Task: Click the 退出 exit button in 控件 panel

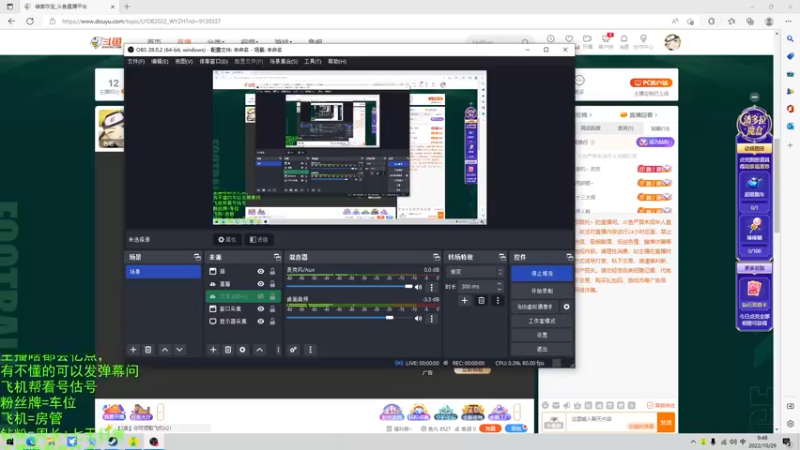Action: (x=542, y=349)
